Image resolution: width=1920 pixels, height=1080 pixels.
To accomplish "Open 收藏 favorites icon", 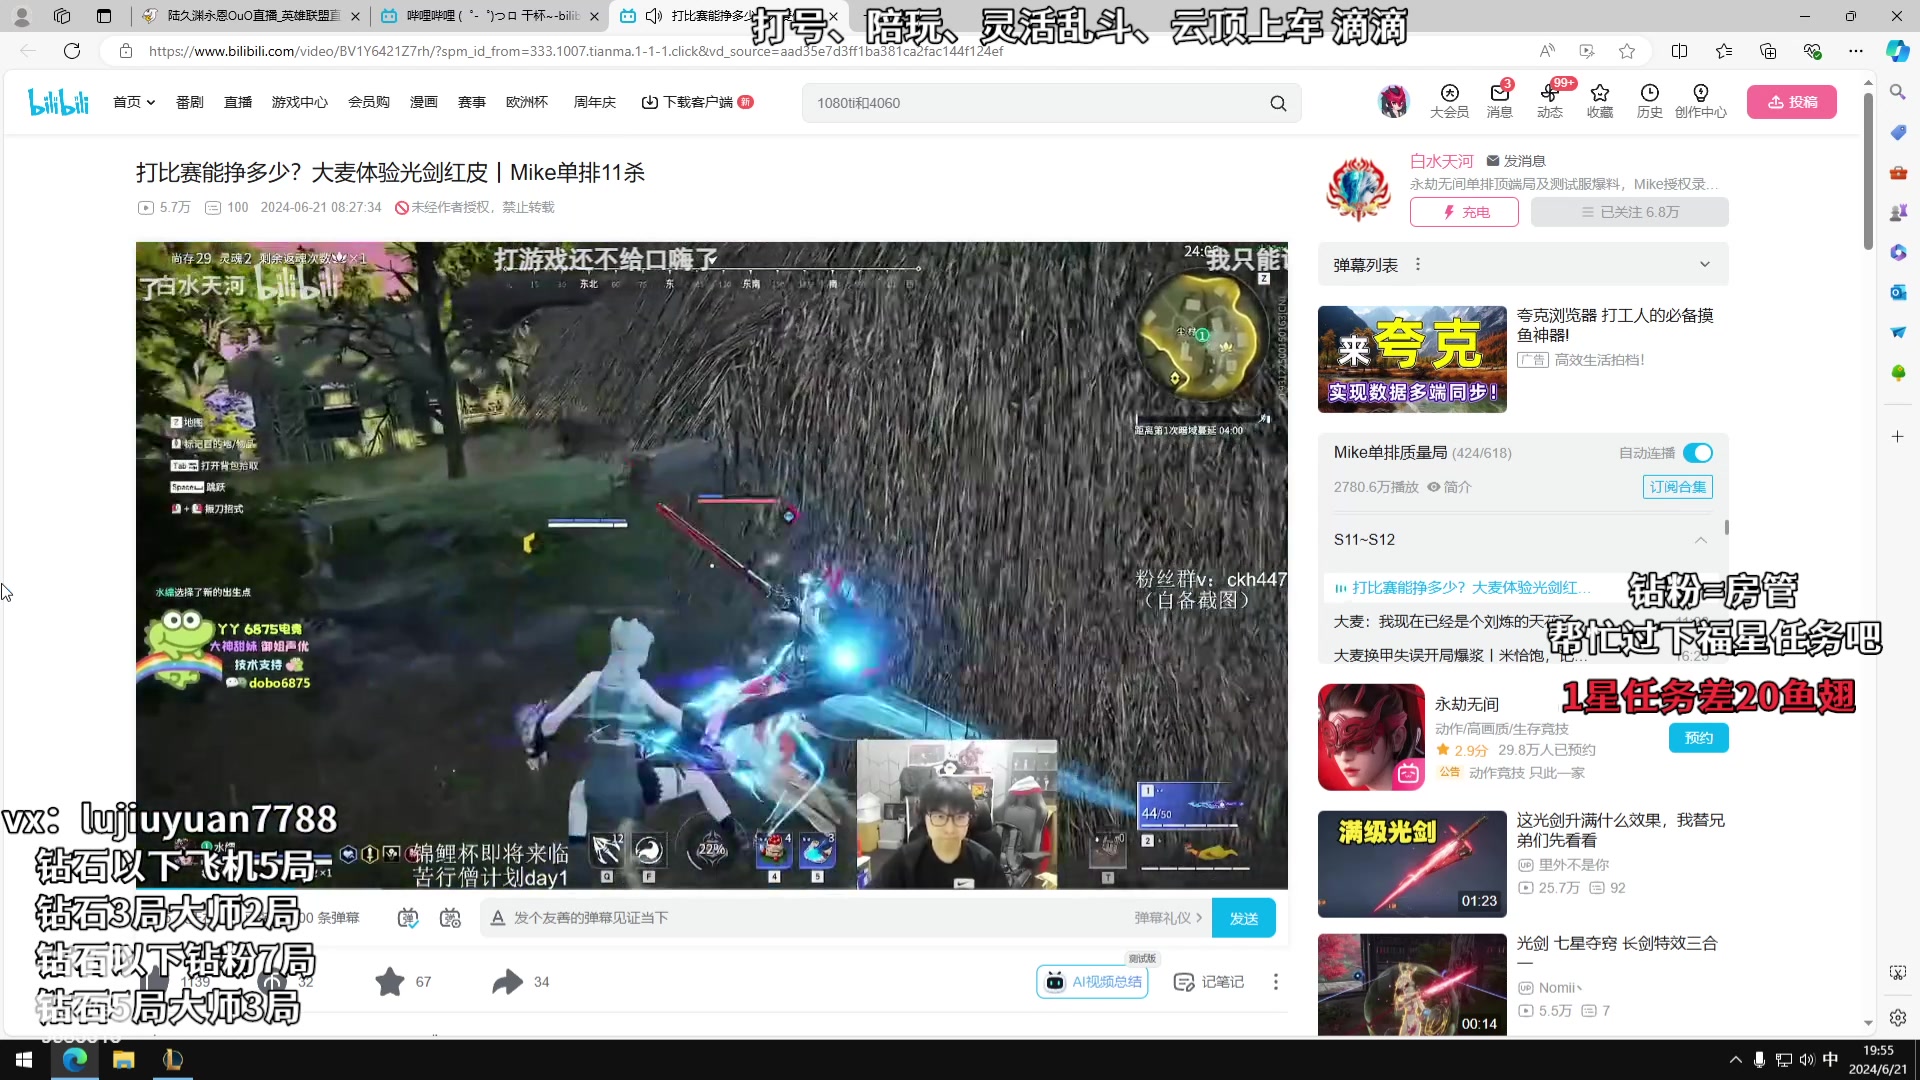I will [1600, 101].
